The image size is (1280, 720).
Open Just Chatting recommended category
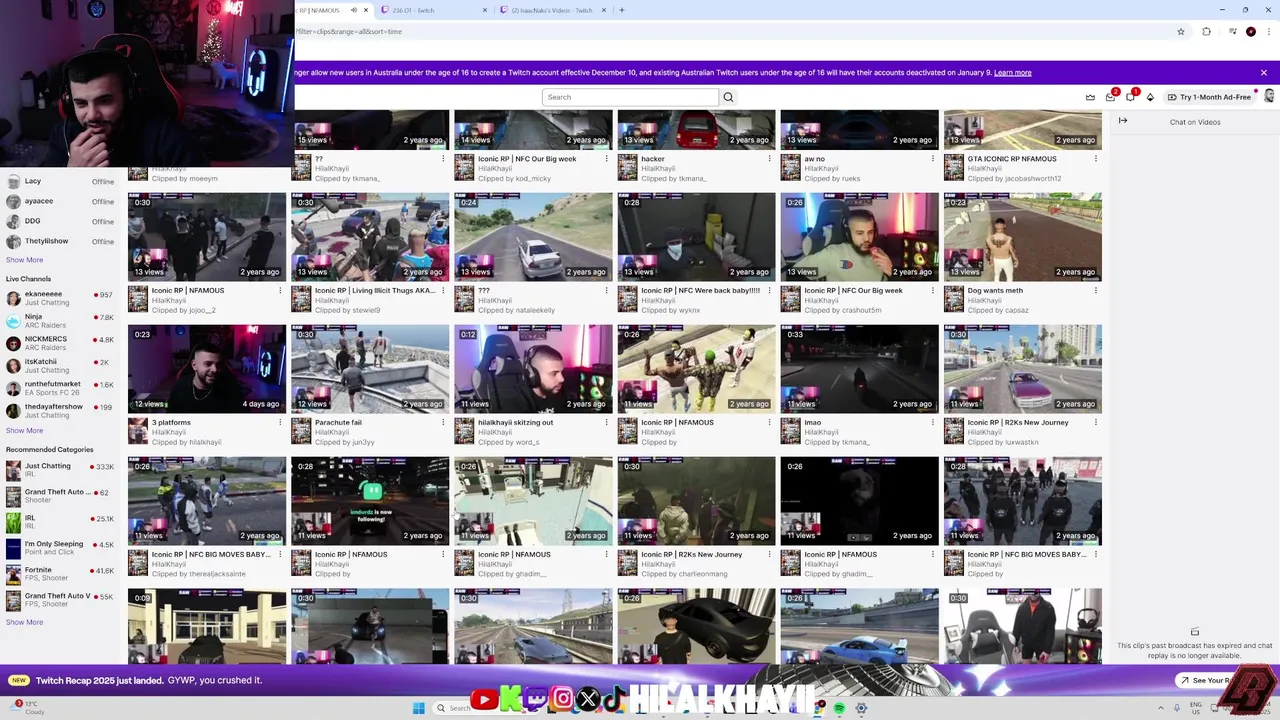(60, 470)
